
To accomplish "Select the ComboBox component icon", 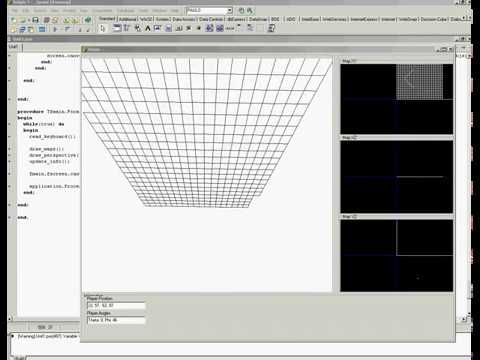I will coord(220,28).
